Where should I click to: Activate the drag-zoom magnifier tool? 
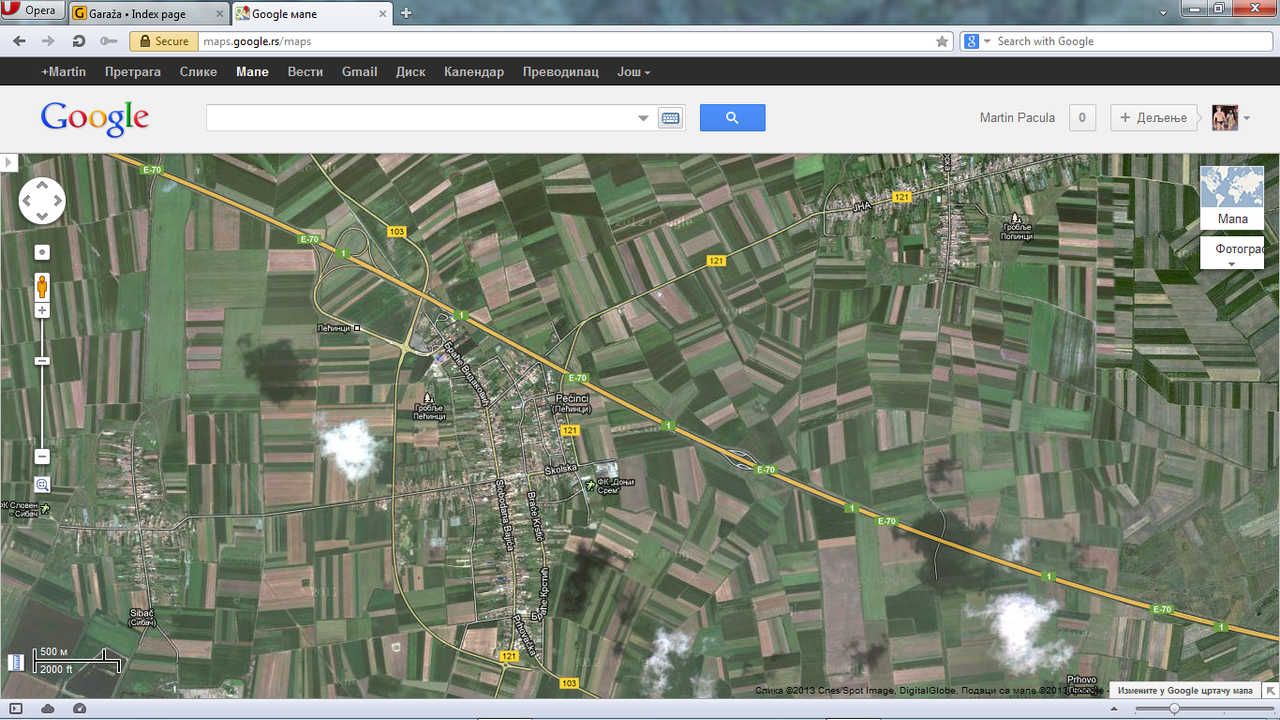tap(42, 485)
